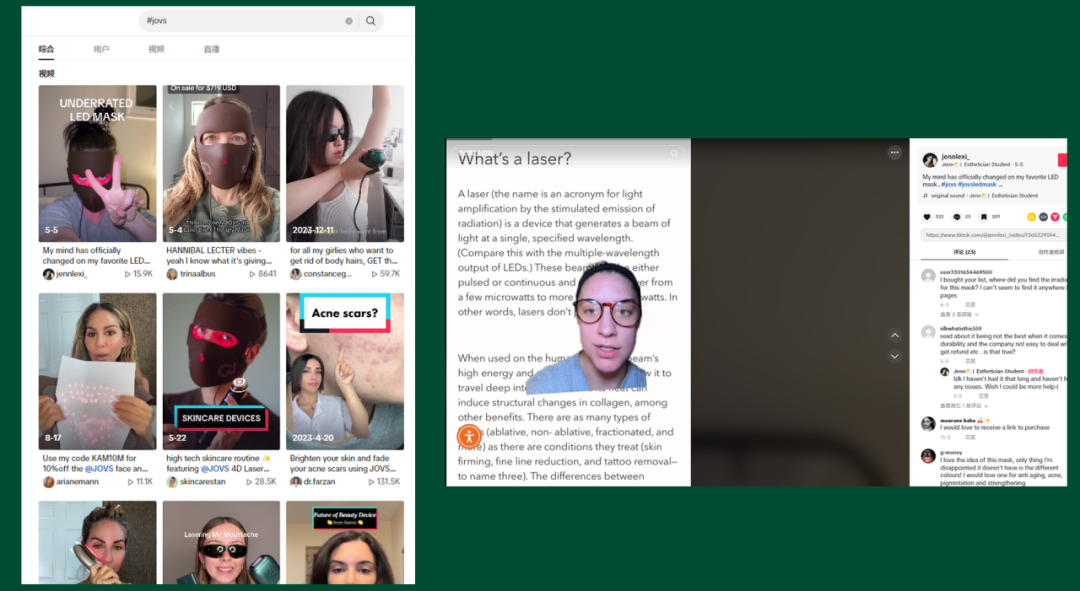Screen dimensions: 1080x591
Task: Select the 评论 (23) comments tab
Action: (964, 252)
